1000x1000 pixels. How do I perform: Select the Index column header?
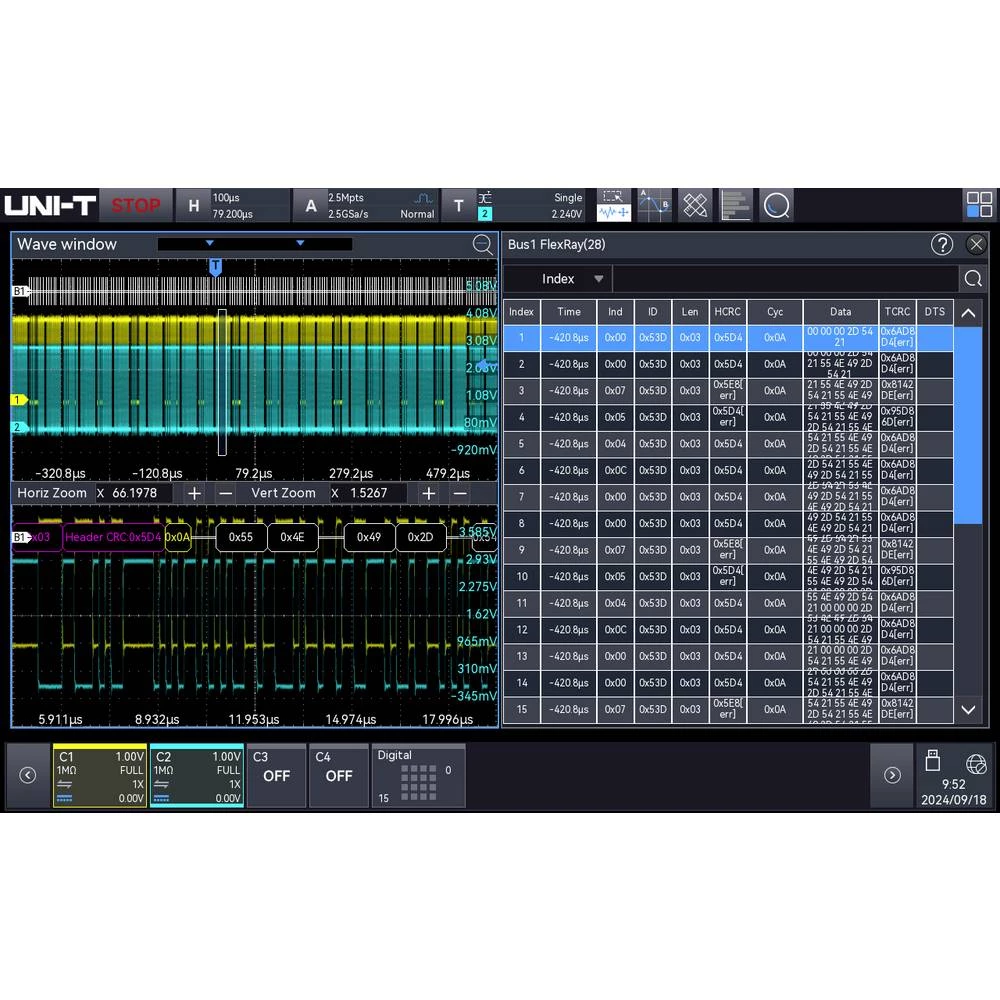(521, 312)
